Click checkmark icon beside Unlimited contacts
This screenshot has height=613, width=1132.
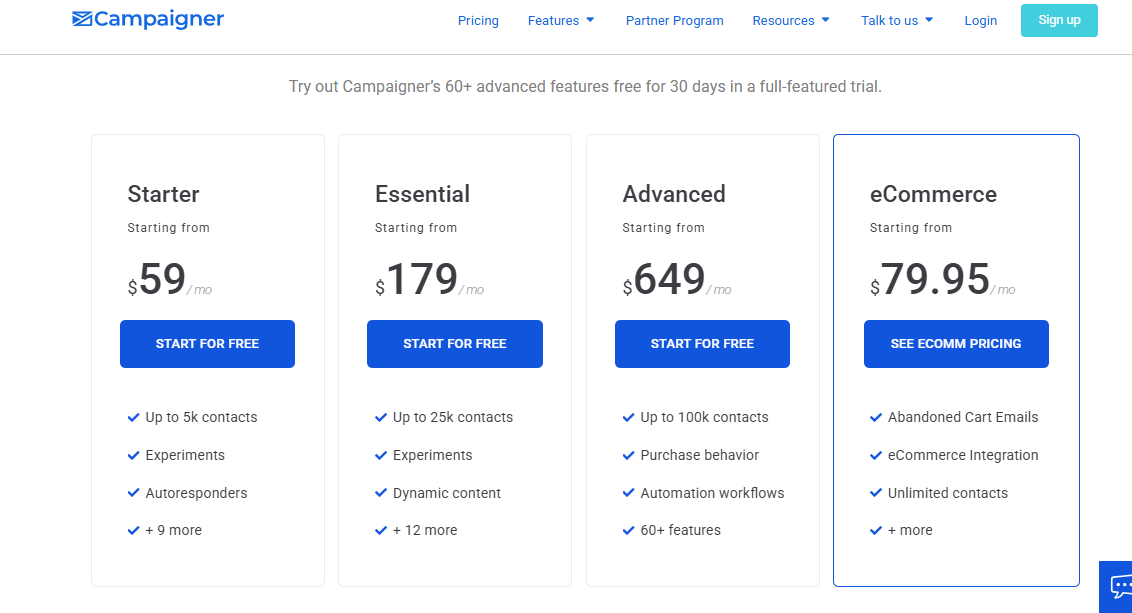point(875,493)
